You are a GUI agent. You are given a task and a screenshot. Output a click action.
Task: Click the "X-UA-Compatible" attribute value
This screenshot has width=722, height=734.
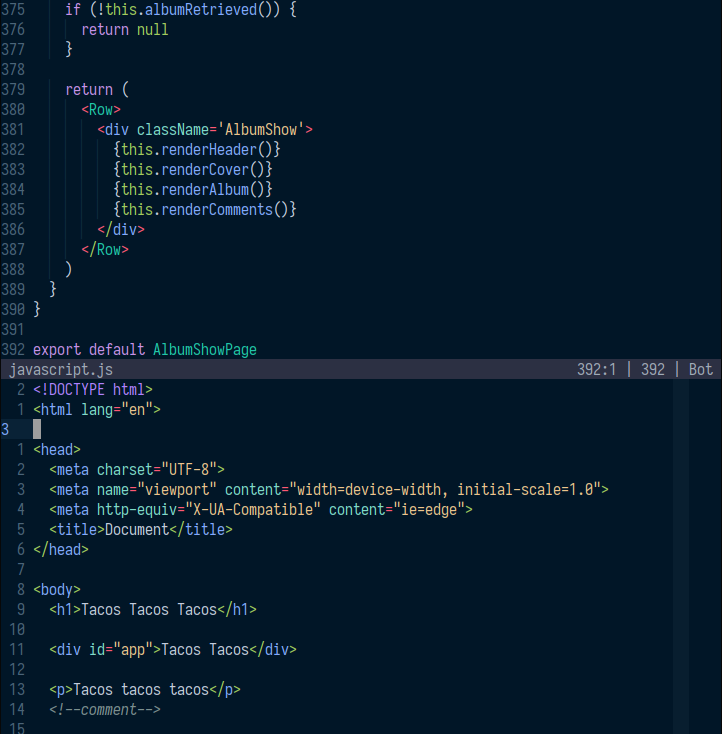coord(253,510)
